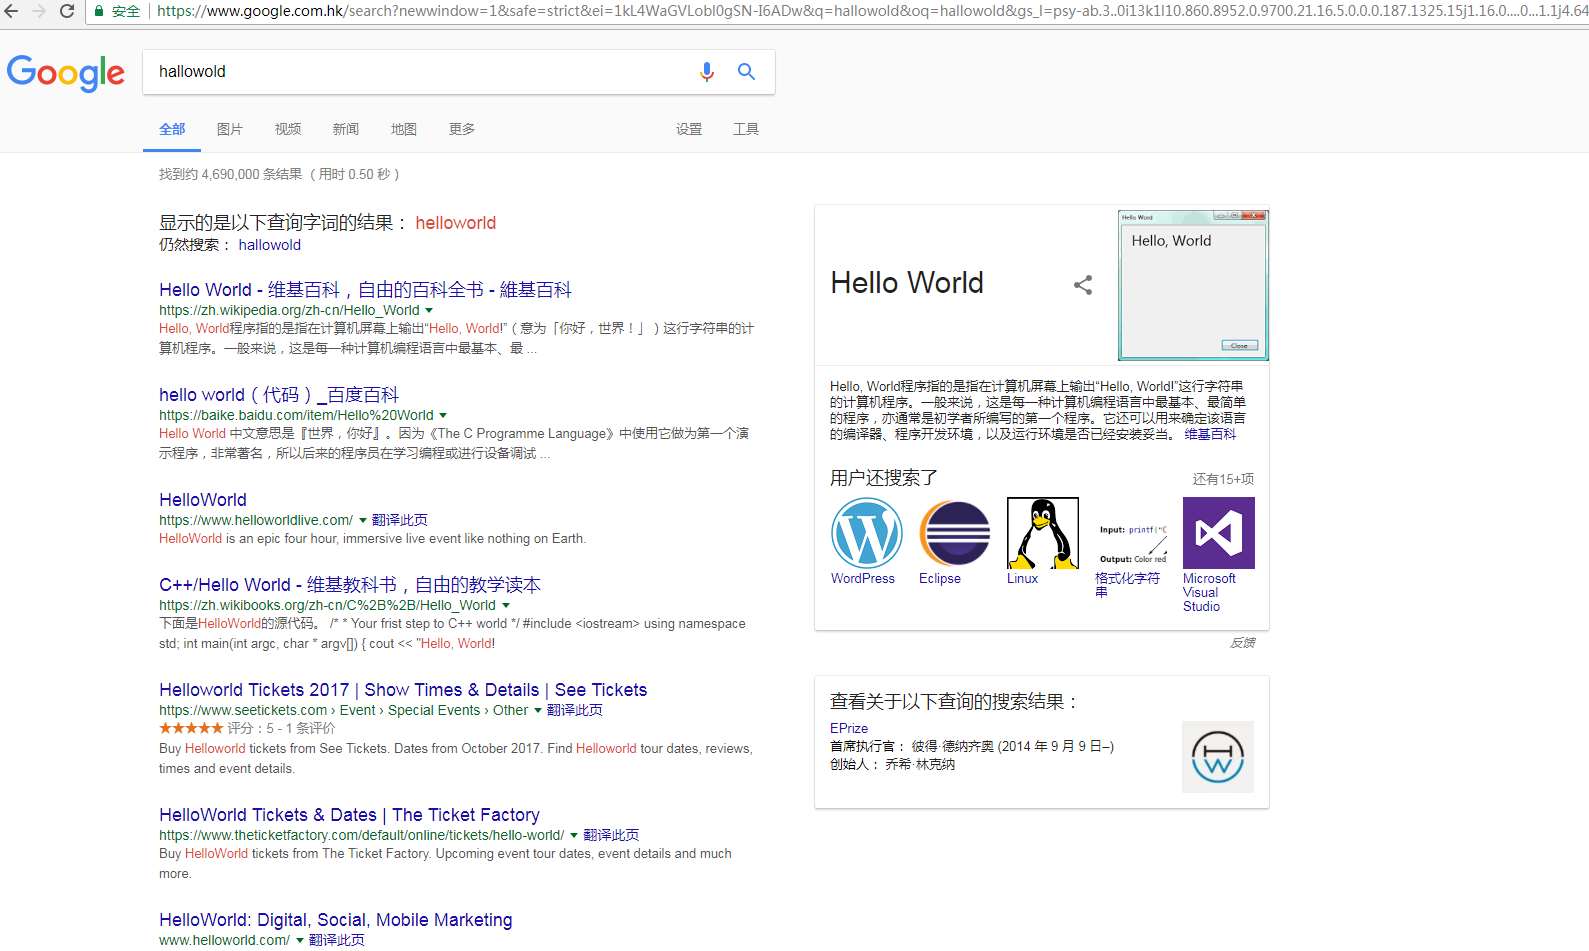Open the EPrize related search link
The image size is (1589, 951).
pyautogui.click(x=849, y=728)
